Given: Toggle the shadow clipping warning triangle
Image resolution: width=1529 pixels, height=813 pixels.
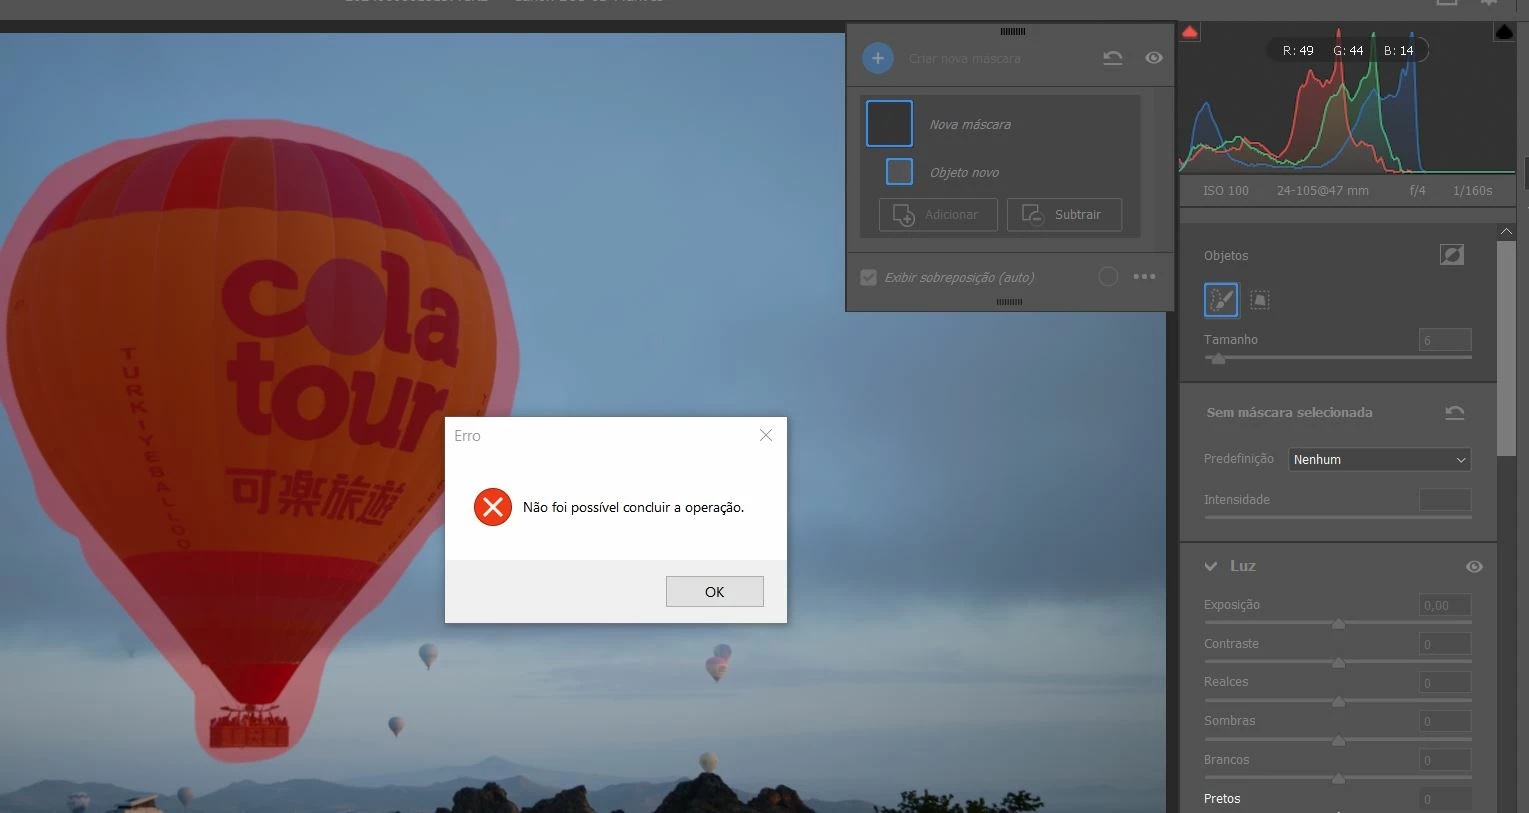Looking at the screenshot, I should click(x=1190, y=32).
